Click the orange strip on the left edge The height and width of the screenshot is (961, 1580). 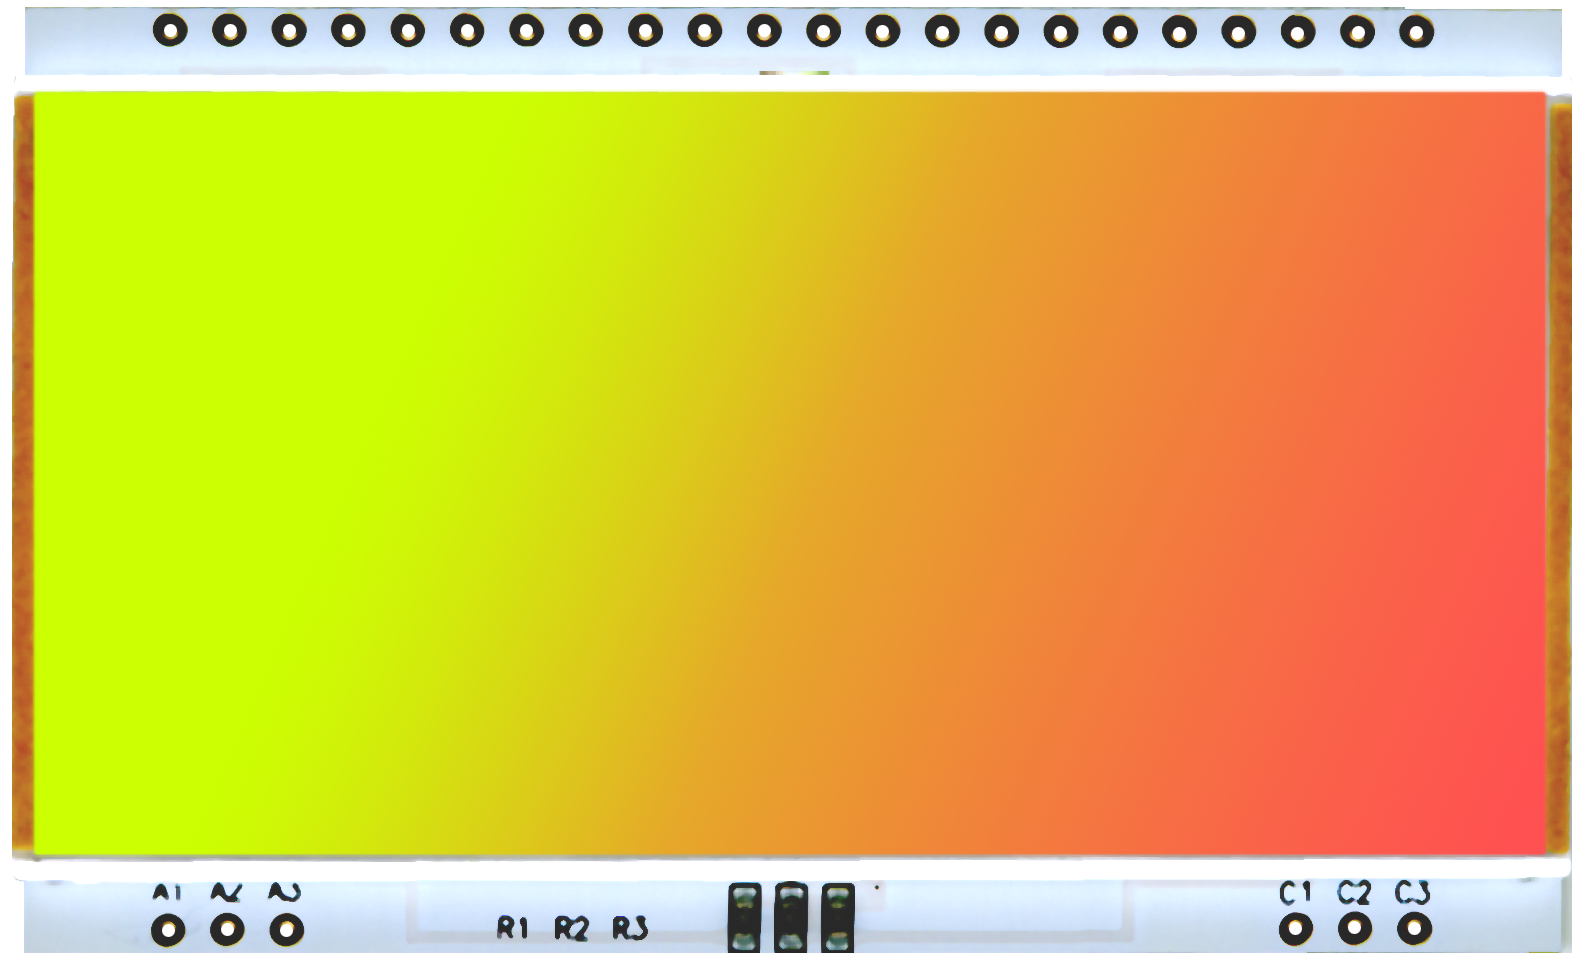coord(22,470)
